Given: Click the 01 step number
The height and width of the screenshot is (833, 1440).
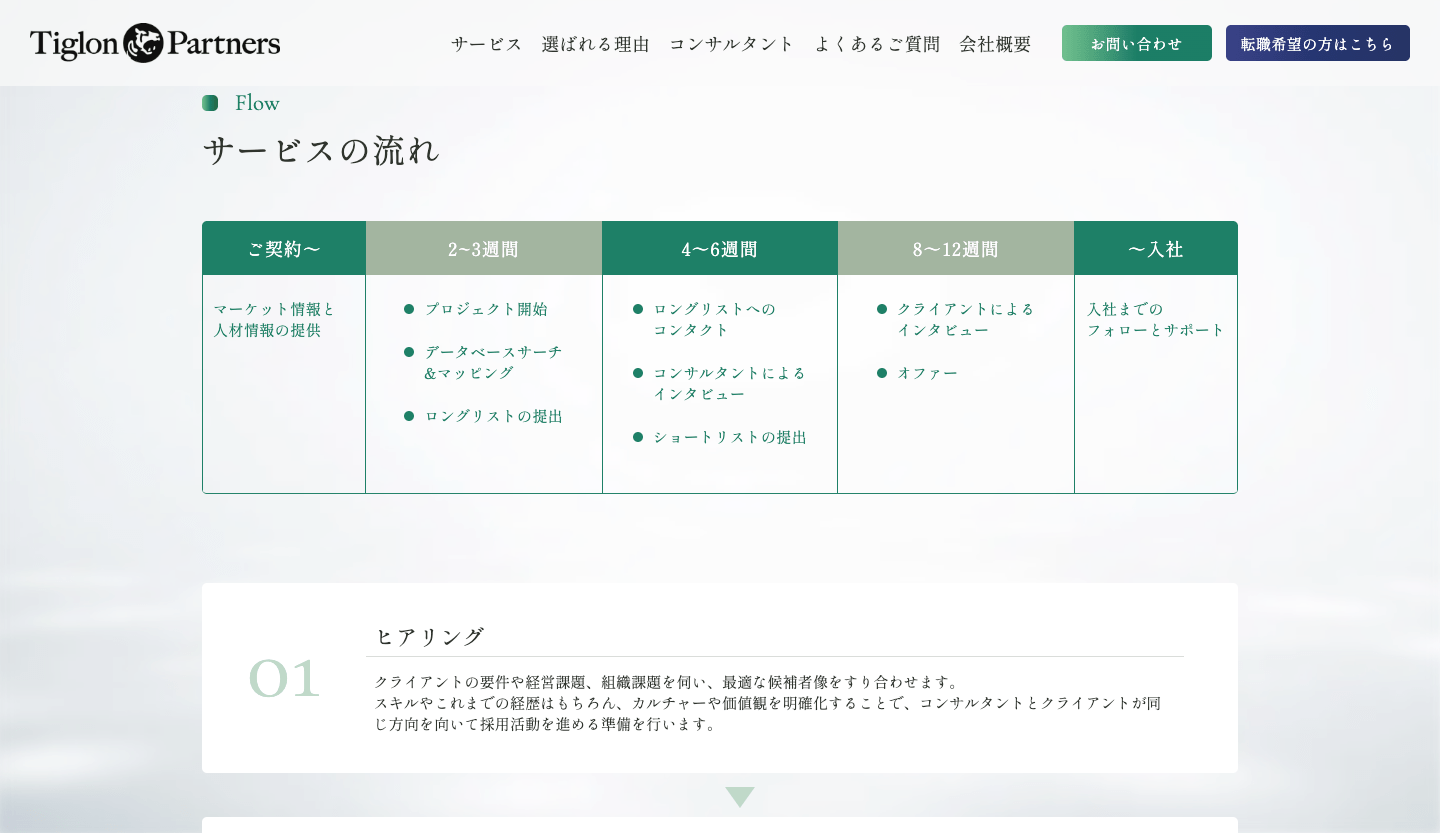Looking at the screenshot, I should click(x=284, y=679).
